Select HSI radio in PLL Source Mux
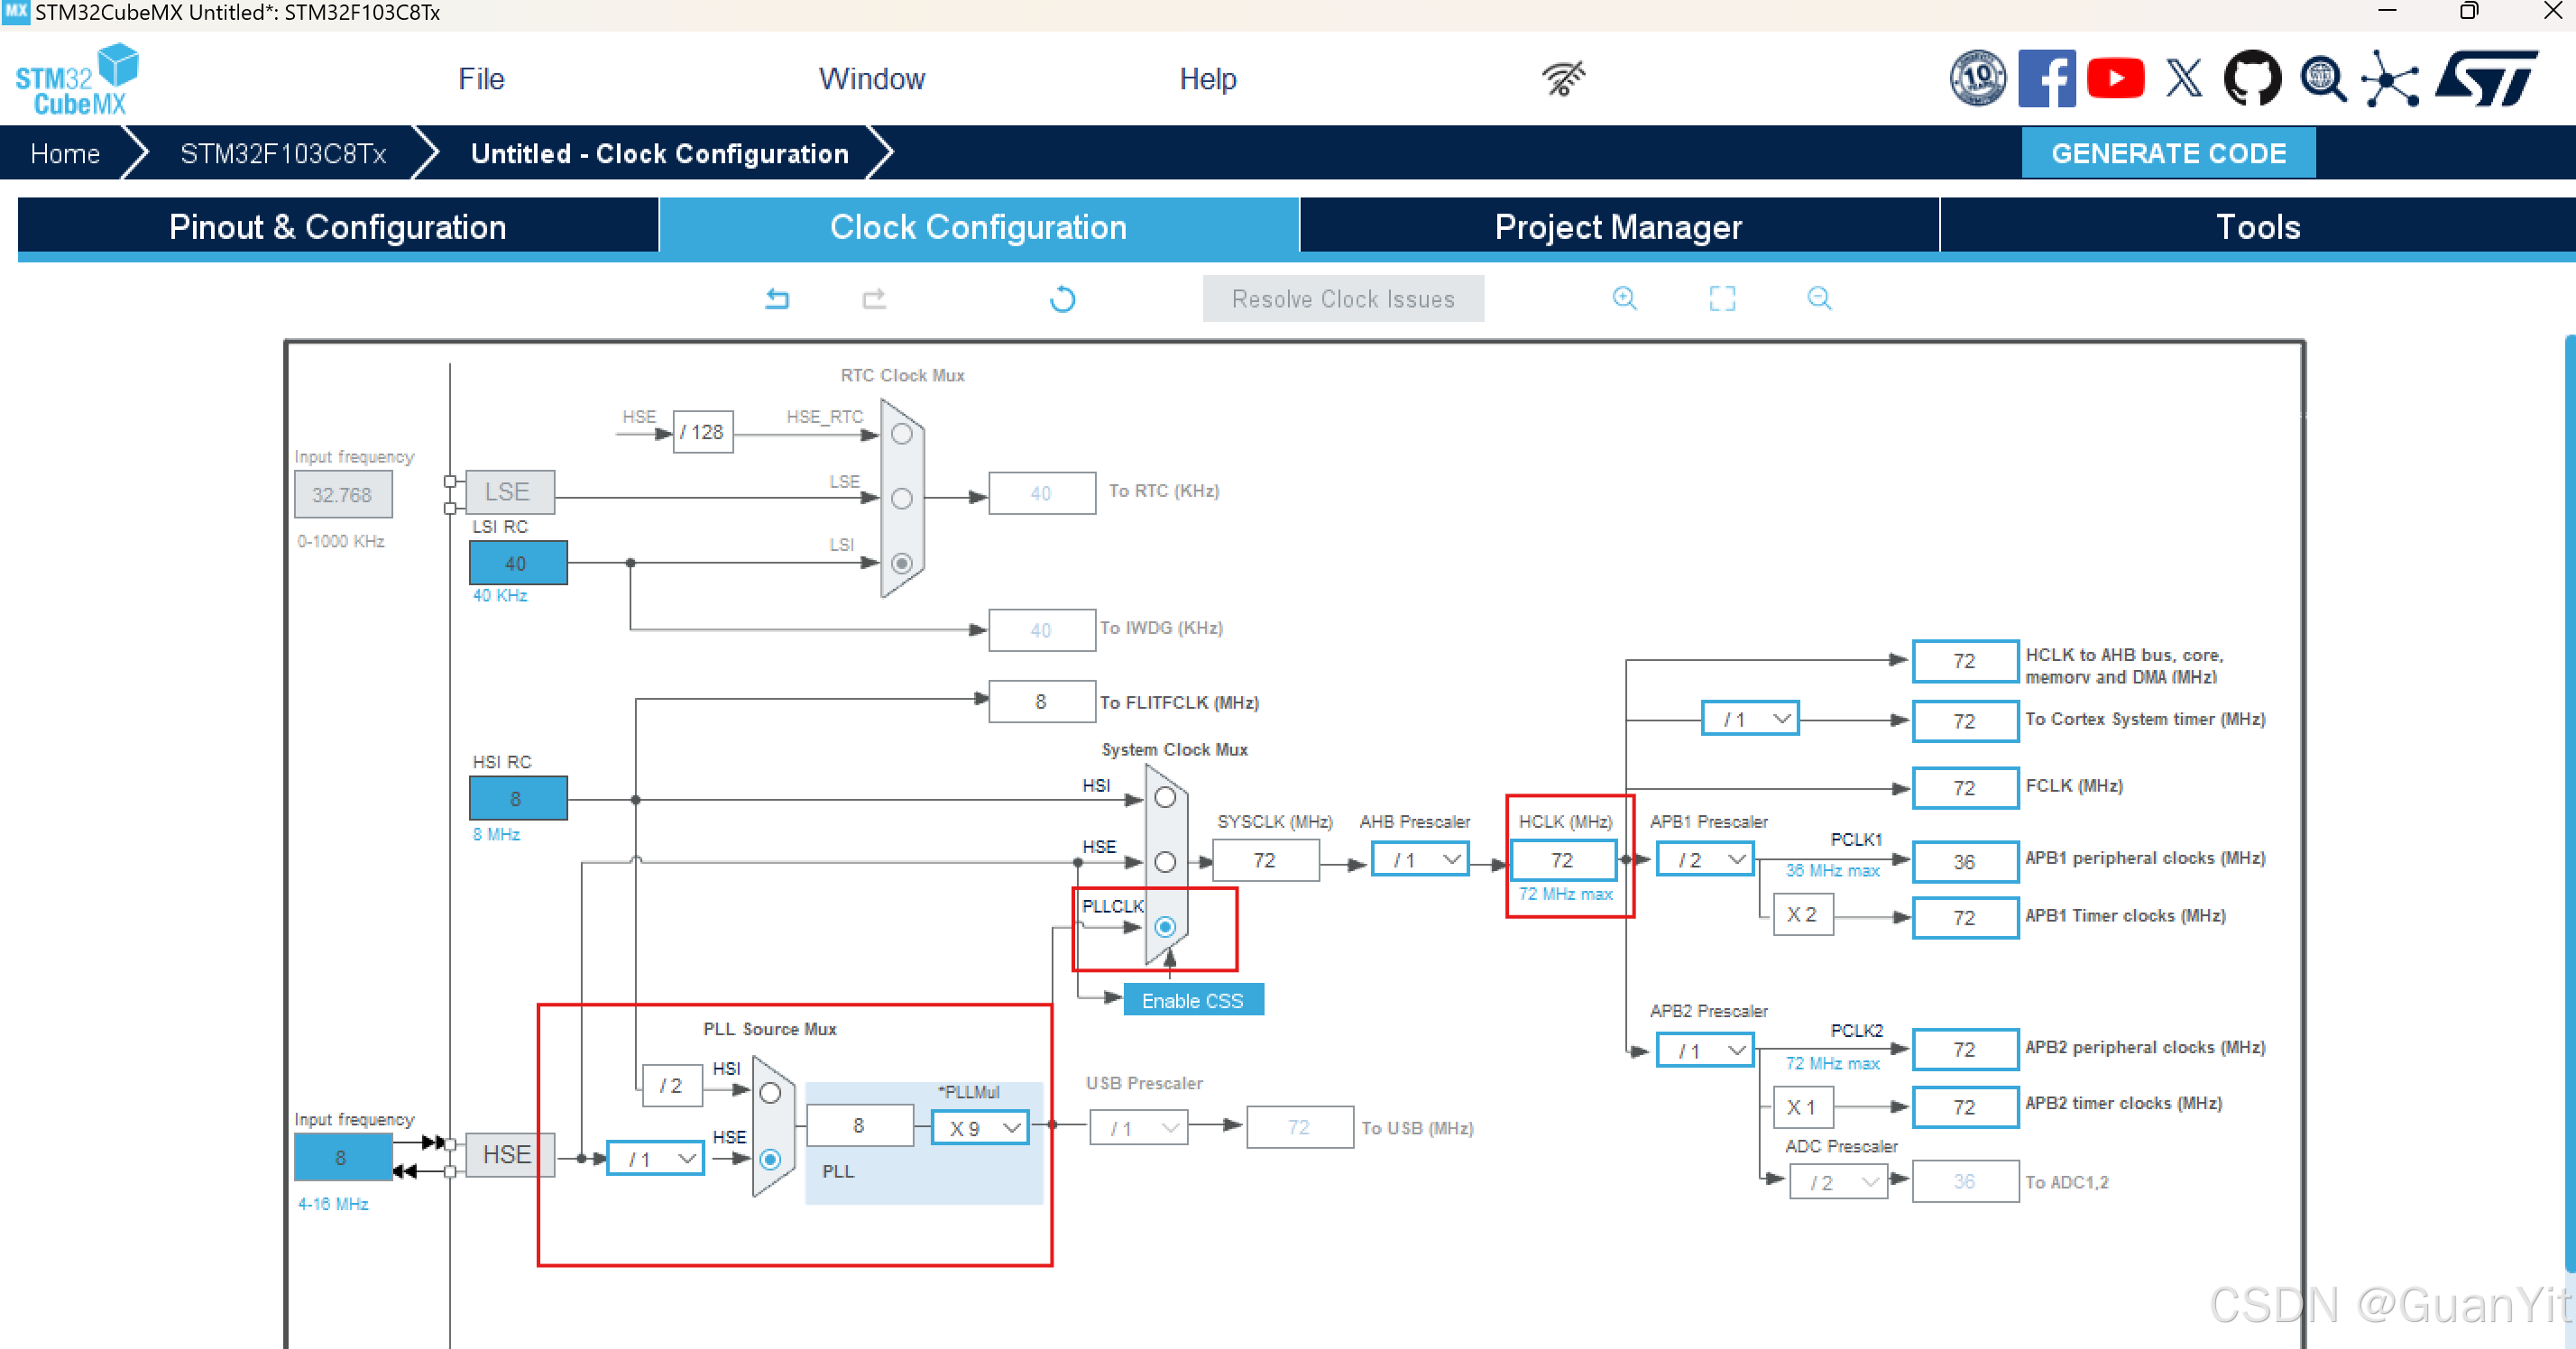 770,1093
